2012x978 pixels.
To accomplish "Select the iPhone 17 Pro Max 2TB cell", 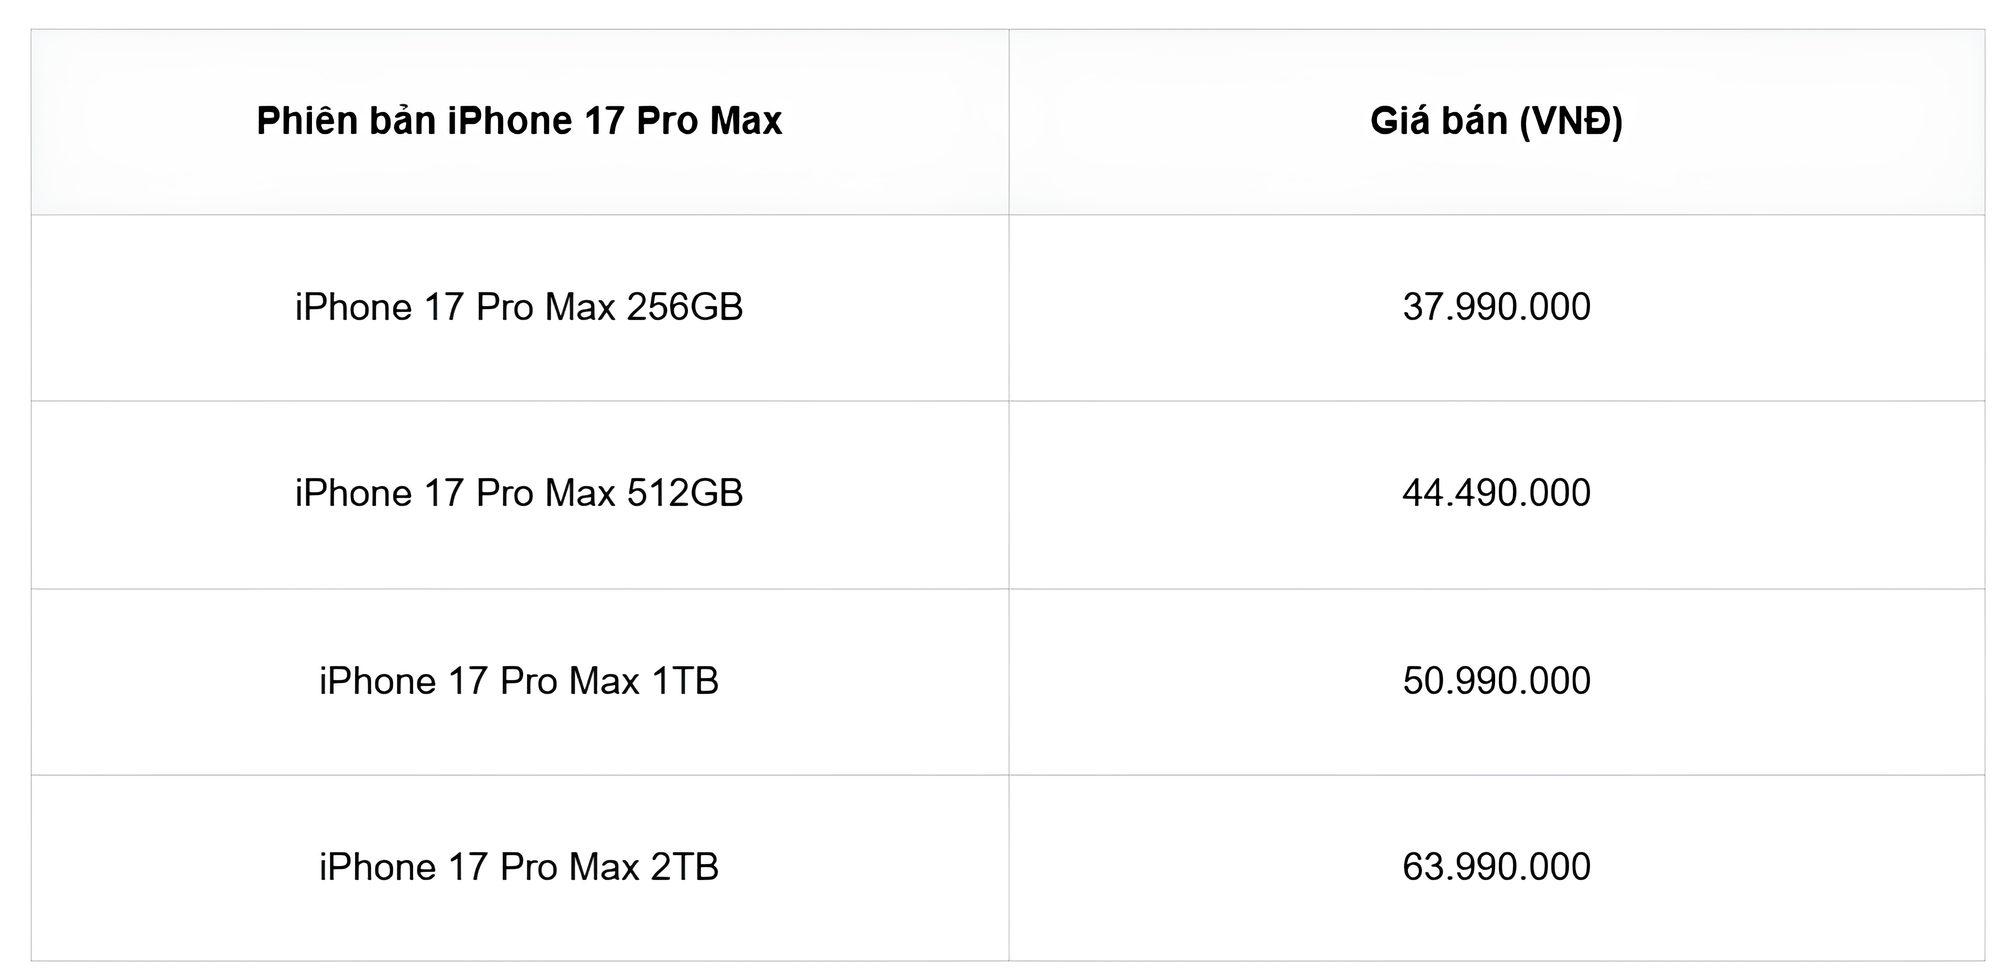I will 519,867.
